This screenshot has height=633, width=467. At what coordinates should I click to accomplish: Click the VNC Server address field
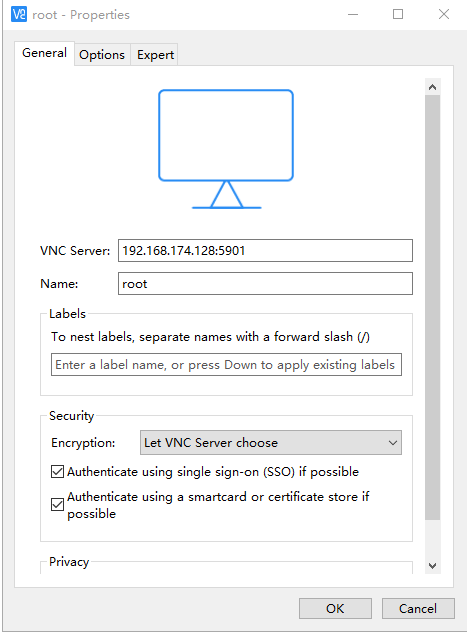click(x=265, y=251)
